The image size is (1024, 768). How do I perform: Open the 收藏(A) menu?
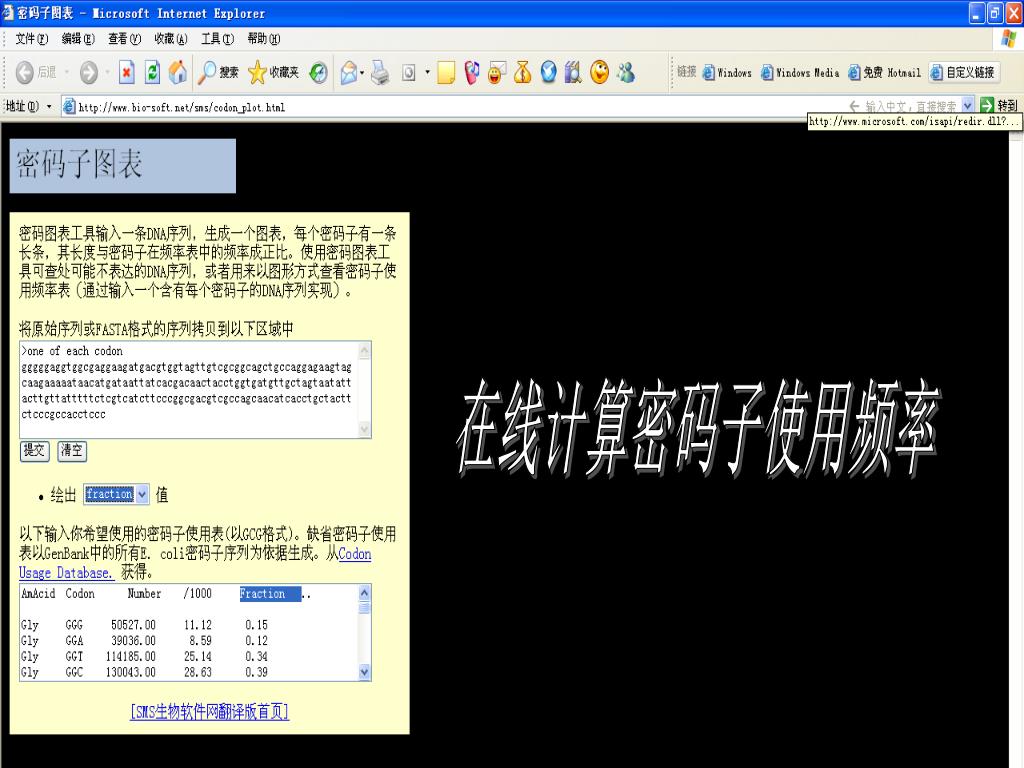(170, 39)
